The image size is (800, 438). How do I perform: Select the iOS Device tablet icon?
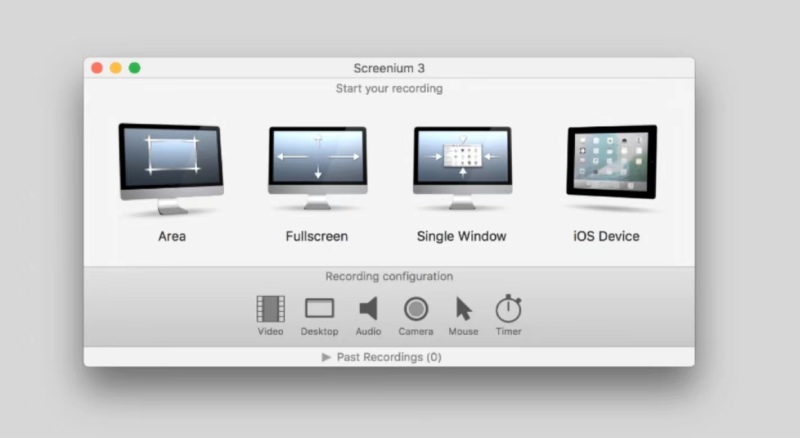point(612,162)
